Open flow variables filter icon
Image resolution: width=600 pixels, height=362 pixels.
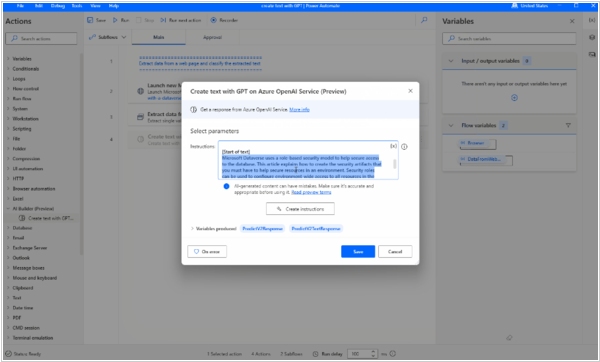tap(568, 125)
